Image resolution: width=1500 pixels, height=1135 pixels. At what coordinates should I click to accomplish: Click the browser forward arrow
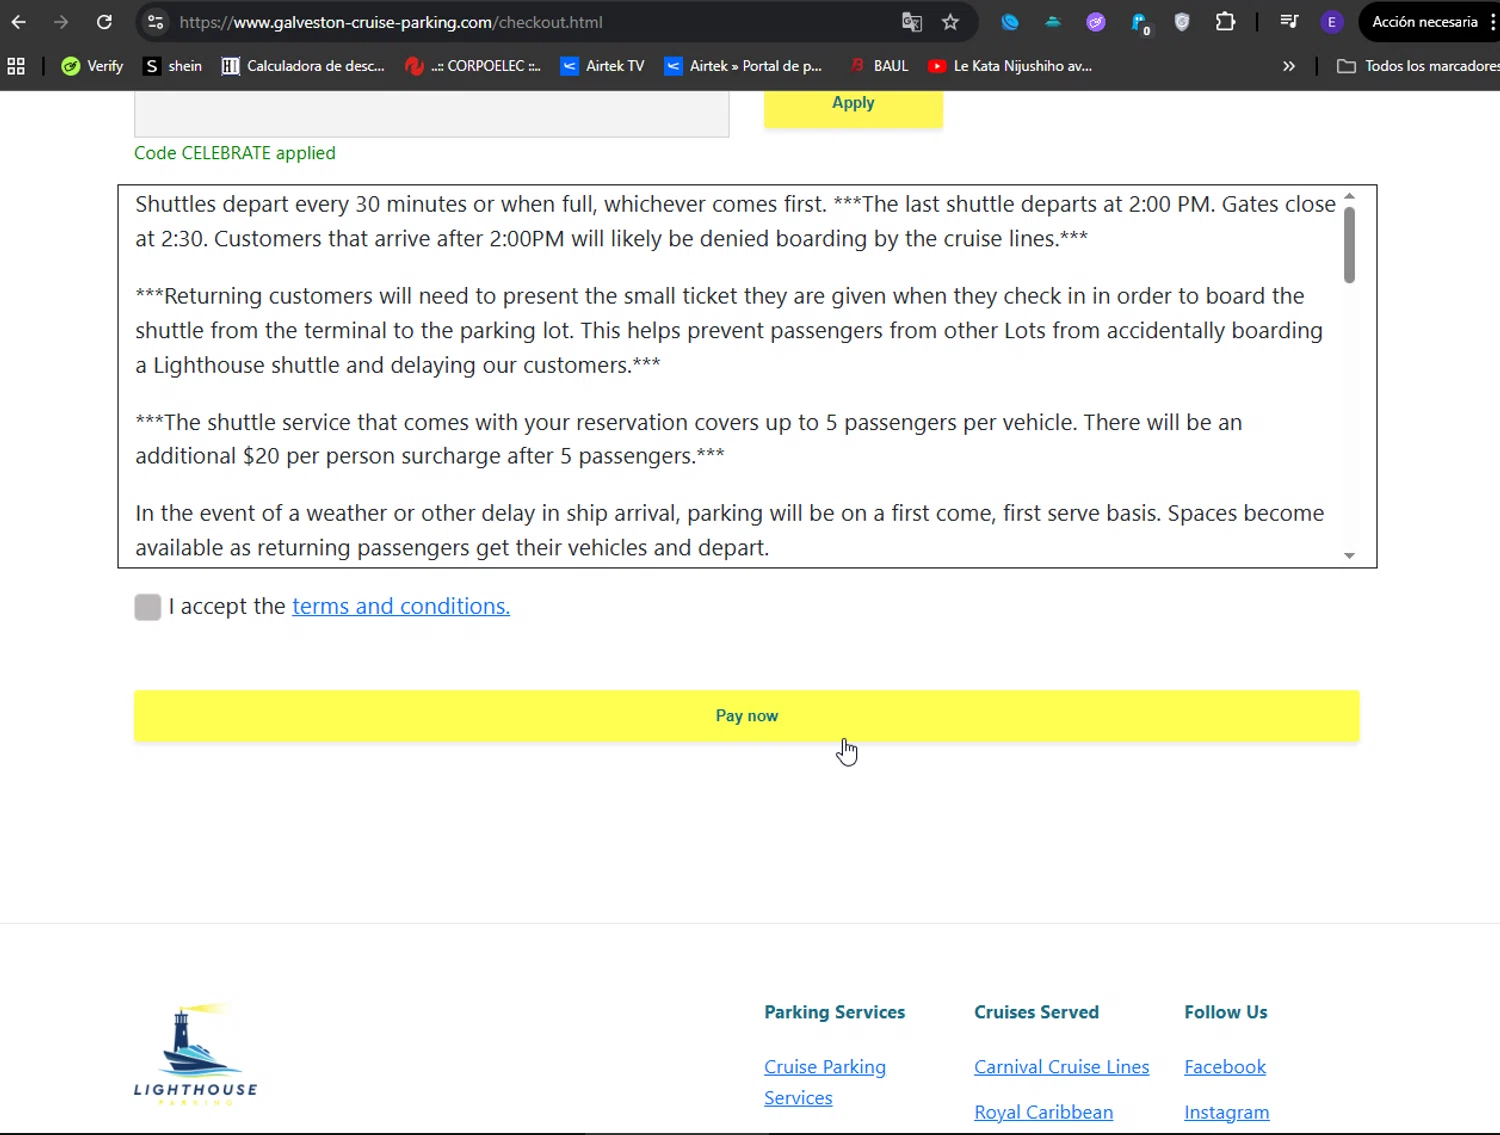pyautogui.click(x=61, y=22)
